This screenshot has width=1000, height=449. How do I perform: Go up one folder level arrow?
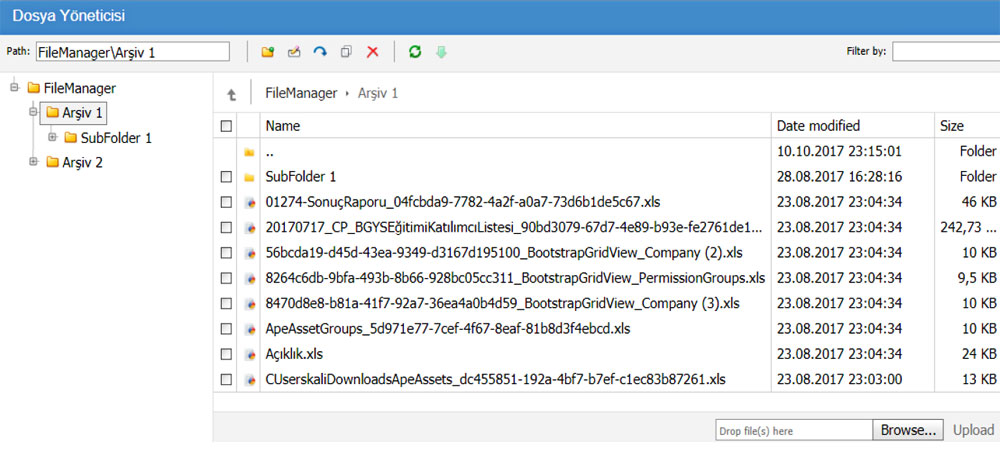pyautogui.click(x=232, y=94)
